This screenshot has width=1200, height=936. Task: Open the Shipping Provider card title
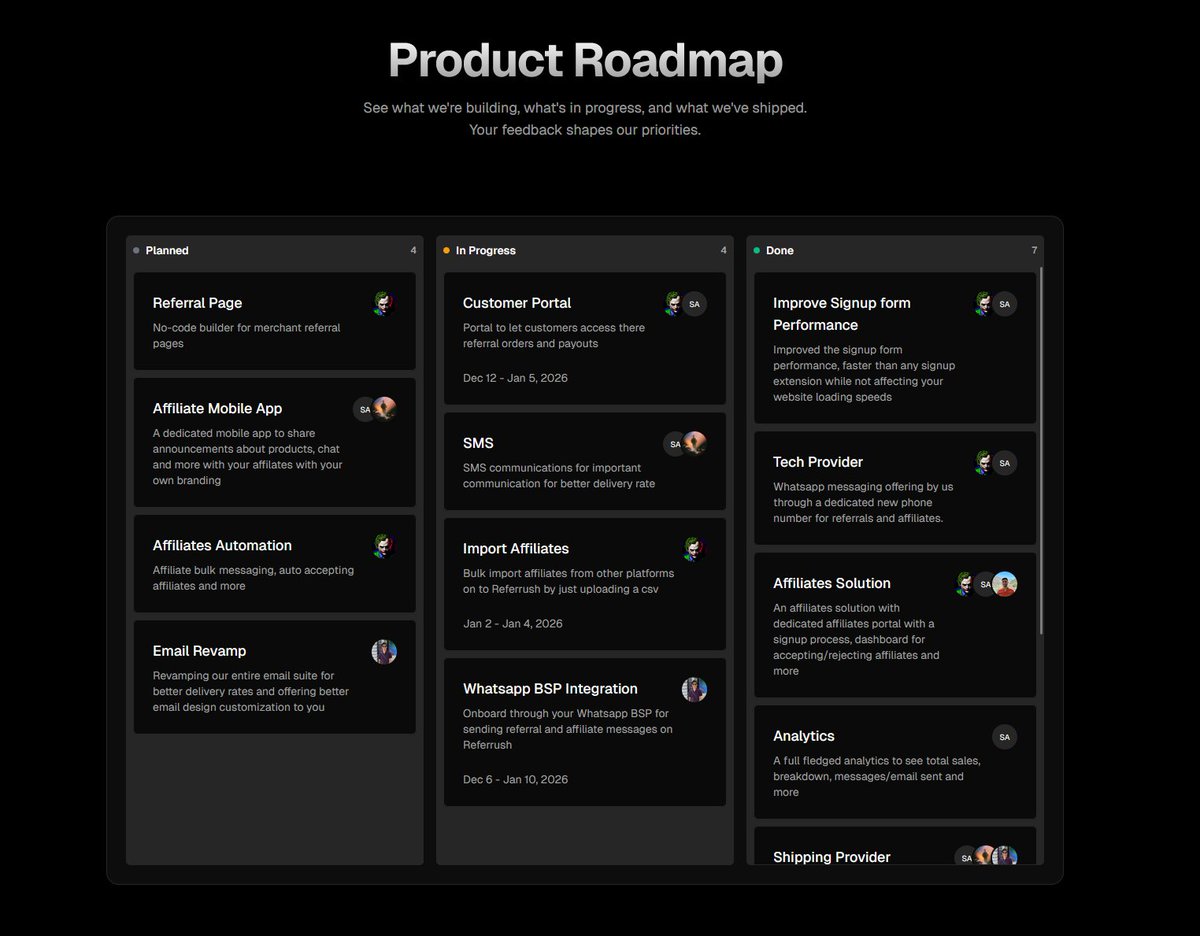click(x=832, y=857)
